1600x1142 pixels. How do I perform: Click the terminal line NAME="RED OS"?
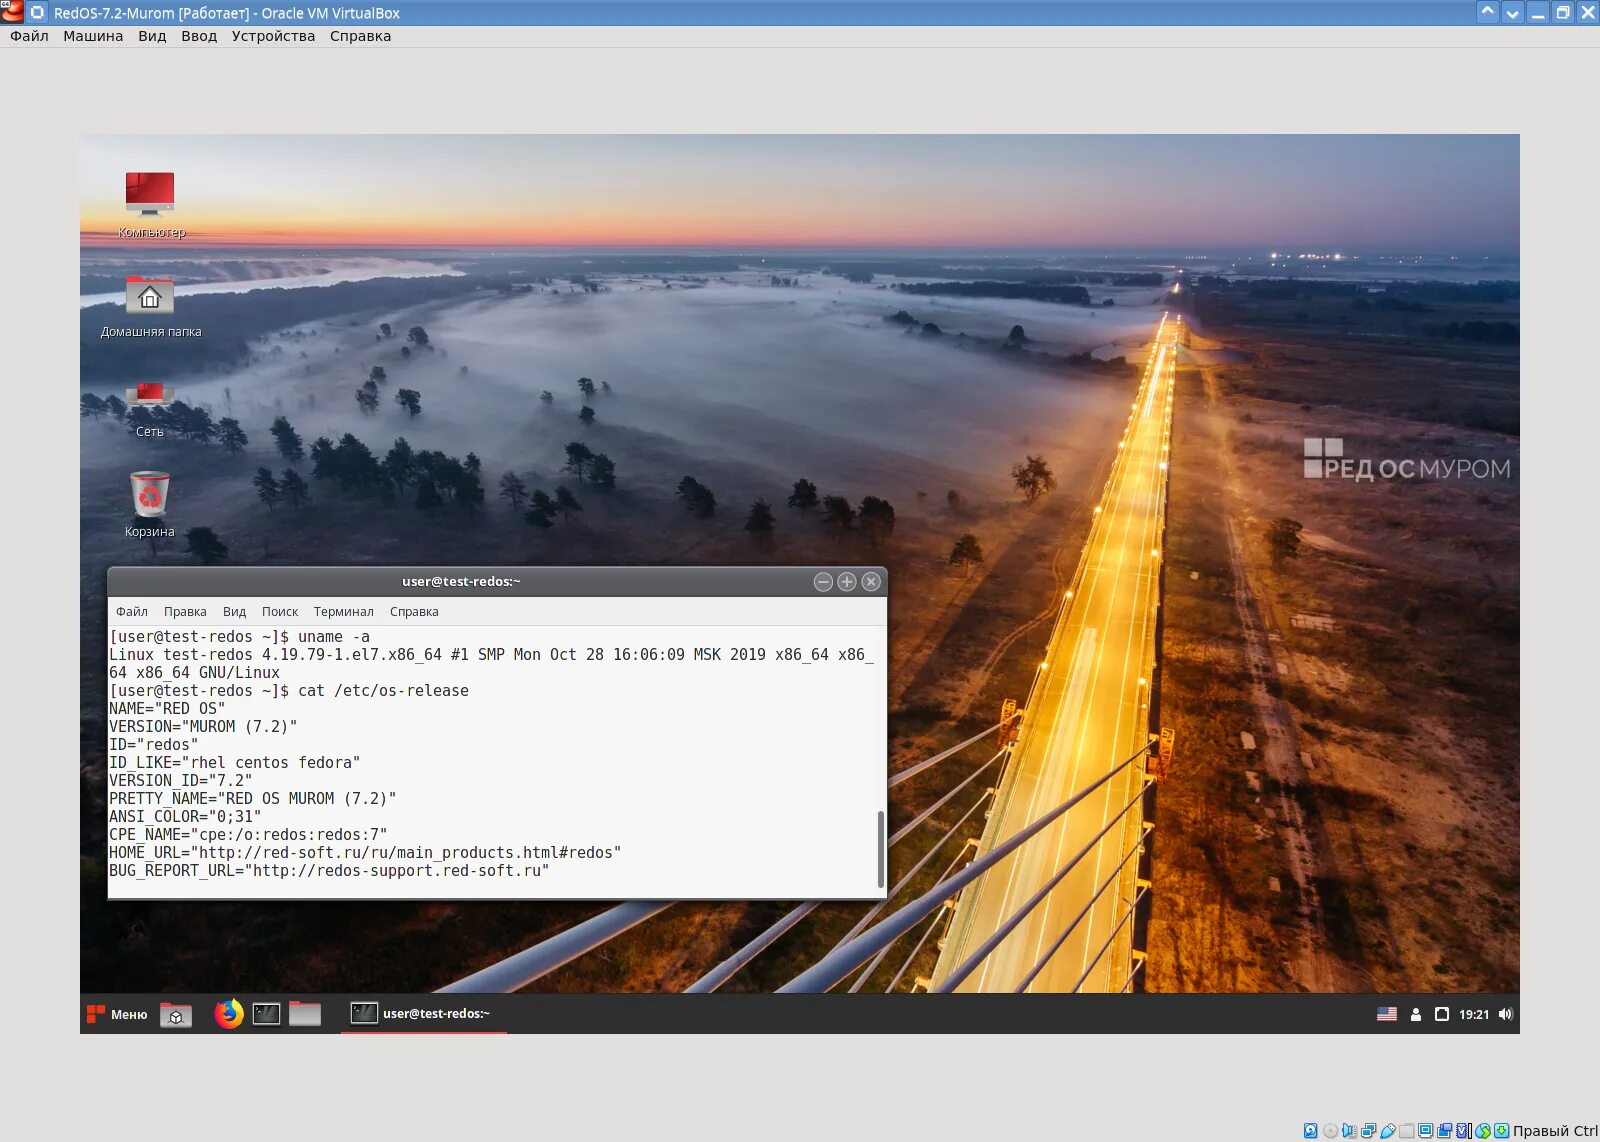coord(167,709)
